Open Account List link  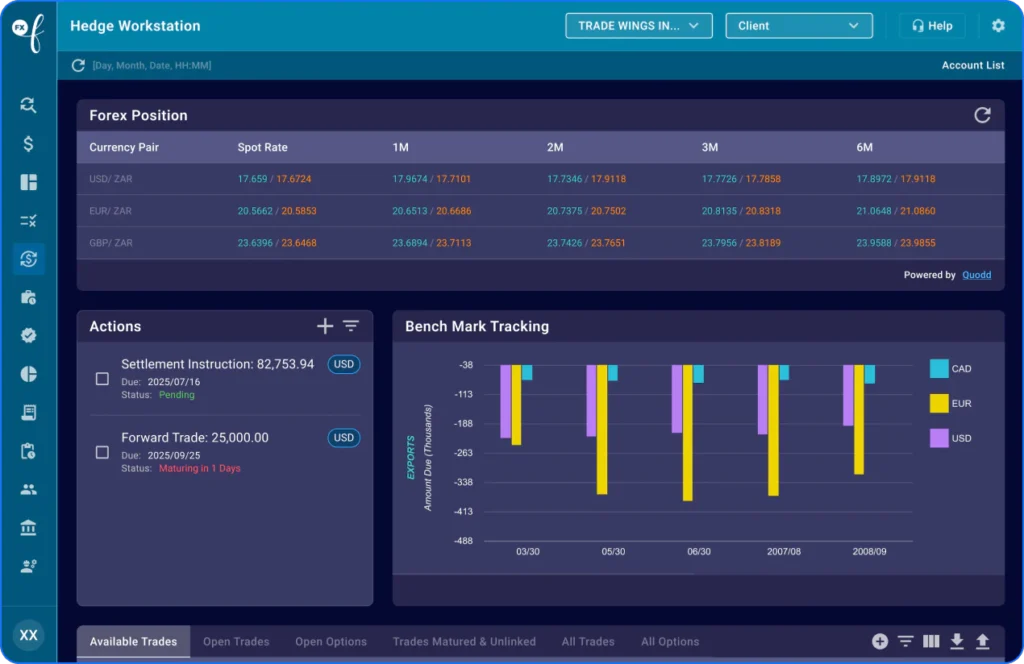point(972,66)
